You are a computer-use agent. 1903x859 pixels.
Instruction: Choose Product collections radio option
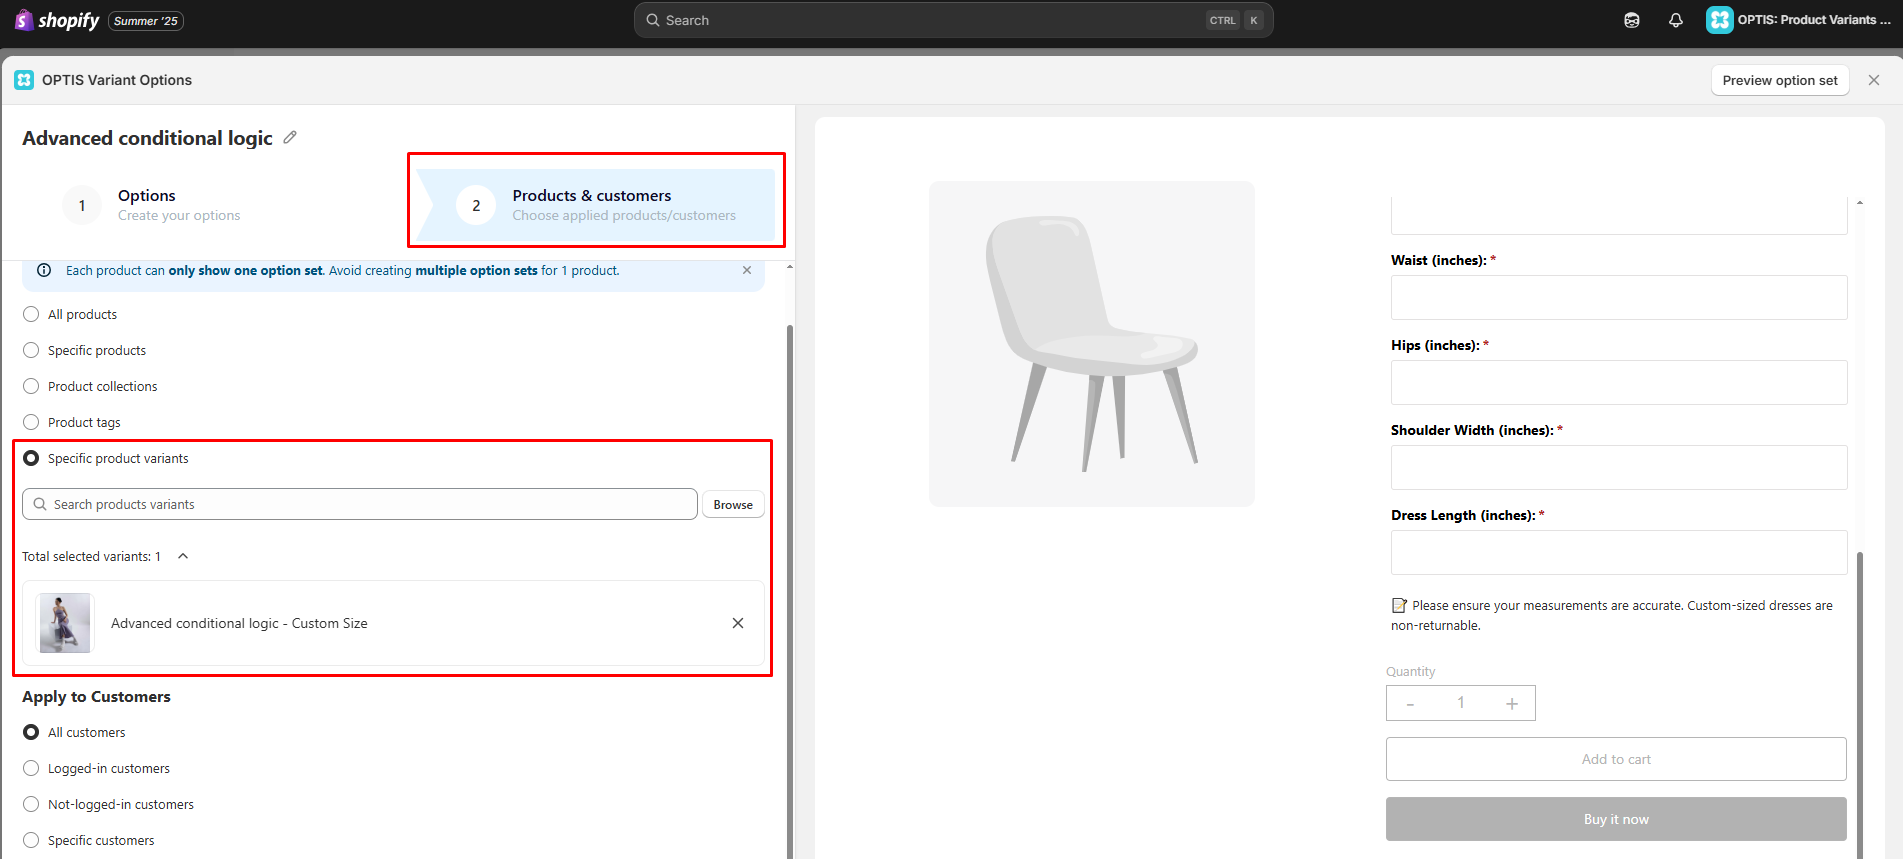pyautogui.click(x=31, y=386)
